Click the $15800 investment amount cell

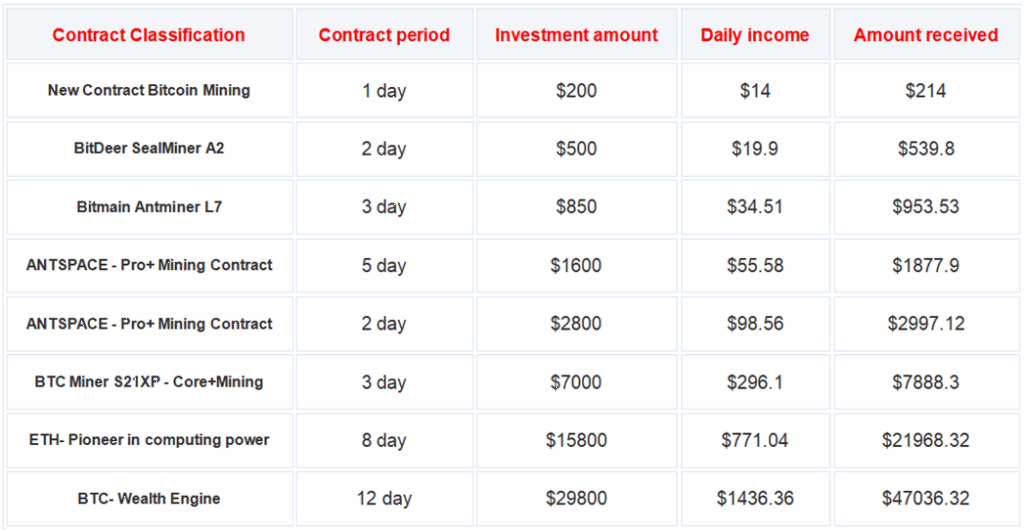(576, 440)
